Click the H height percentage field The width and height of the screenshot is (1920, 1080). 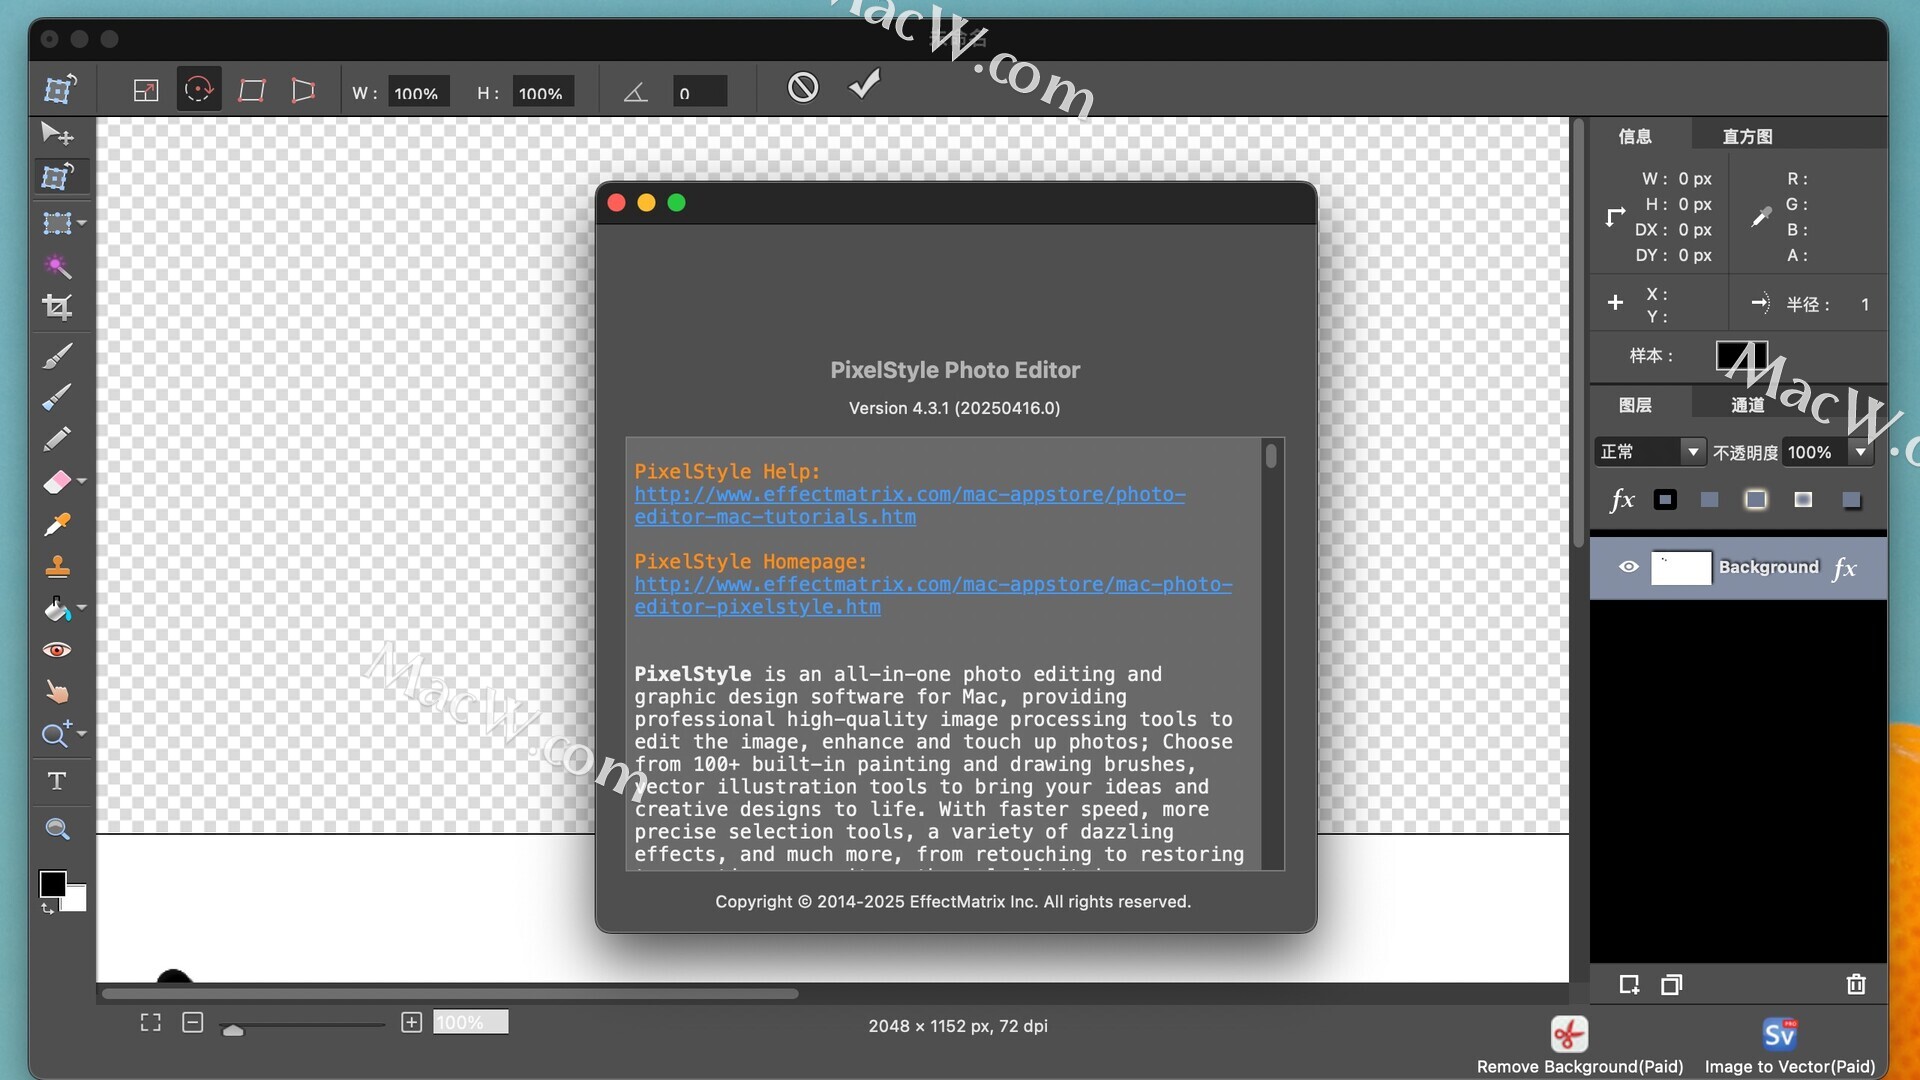(543, 93)
